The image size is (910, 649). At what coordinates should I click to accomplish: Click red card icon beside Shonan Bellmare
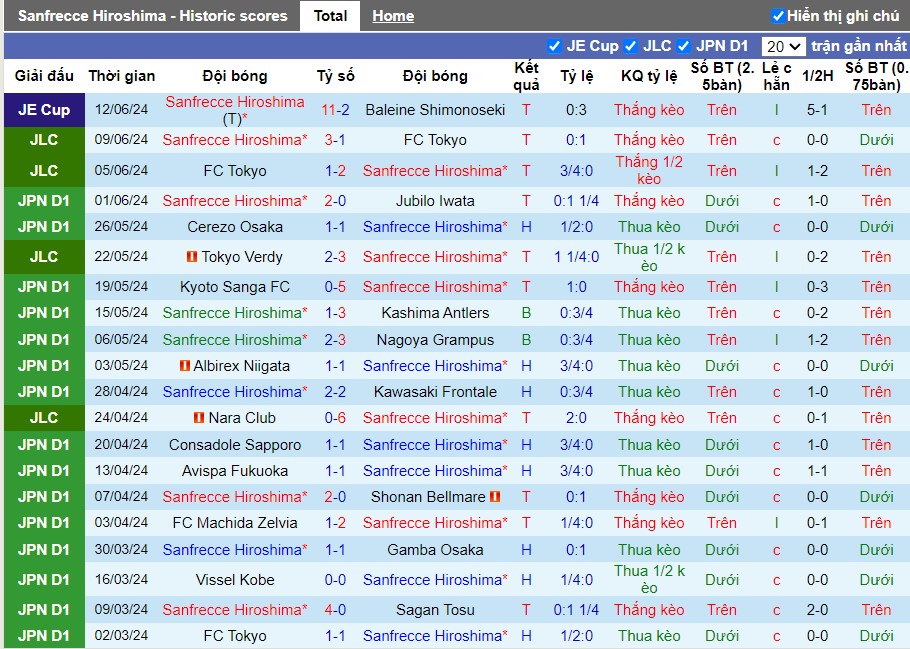pos(495,497)
